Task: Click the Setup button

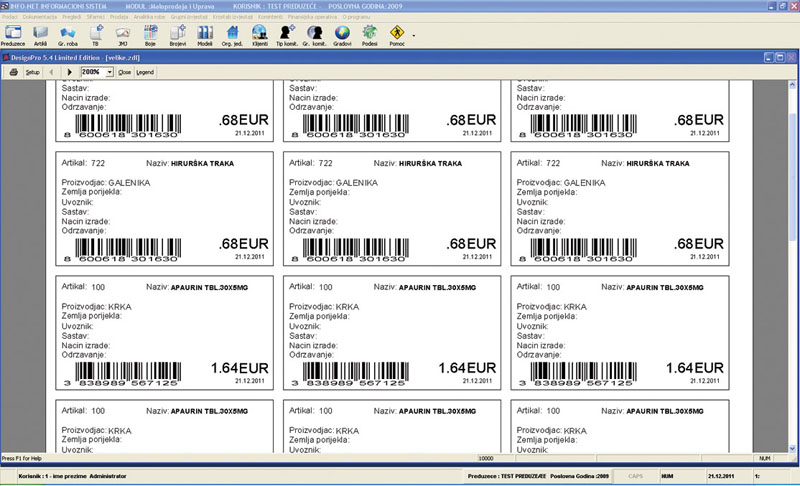Action: point(33,72)
